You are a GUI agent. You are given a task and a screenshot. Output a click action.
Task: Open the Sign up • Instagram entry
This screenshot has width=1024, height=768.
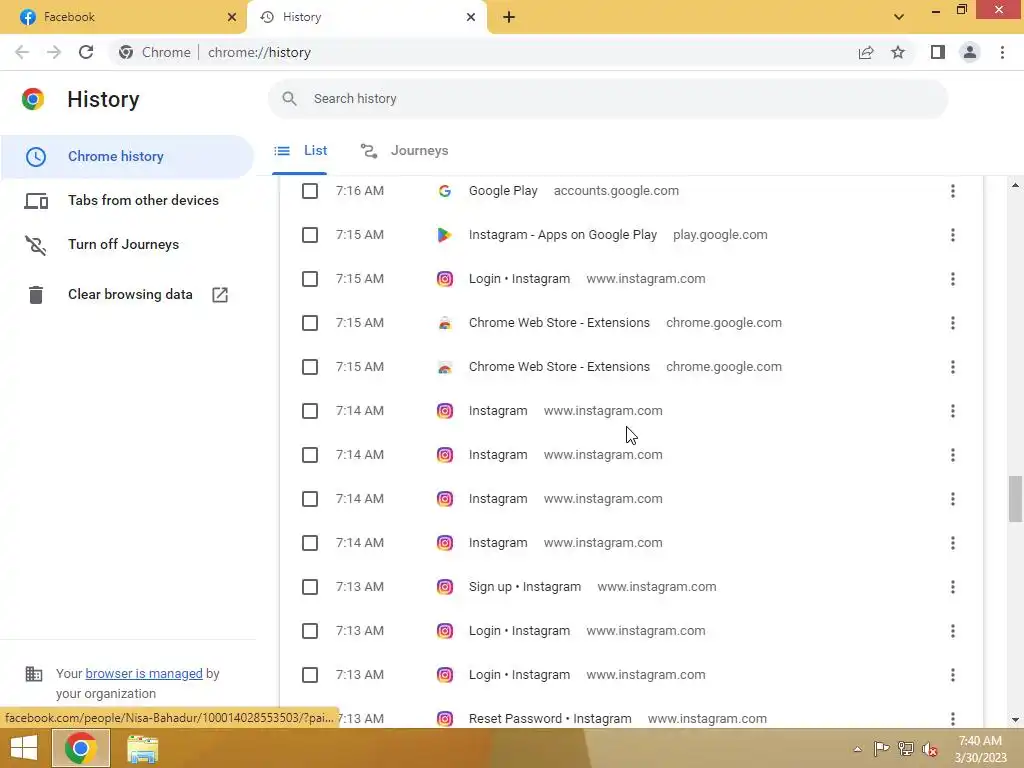[524, 586]
